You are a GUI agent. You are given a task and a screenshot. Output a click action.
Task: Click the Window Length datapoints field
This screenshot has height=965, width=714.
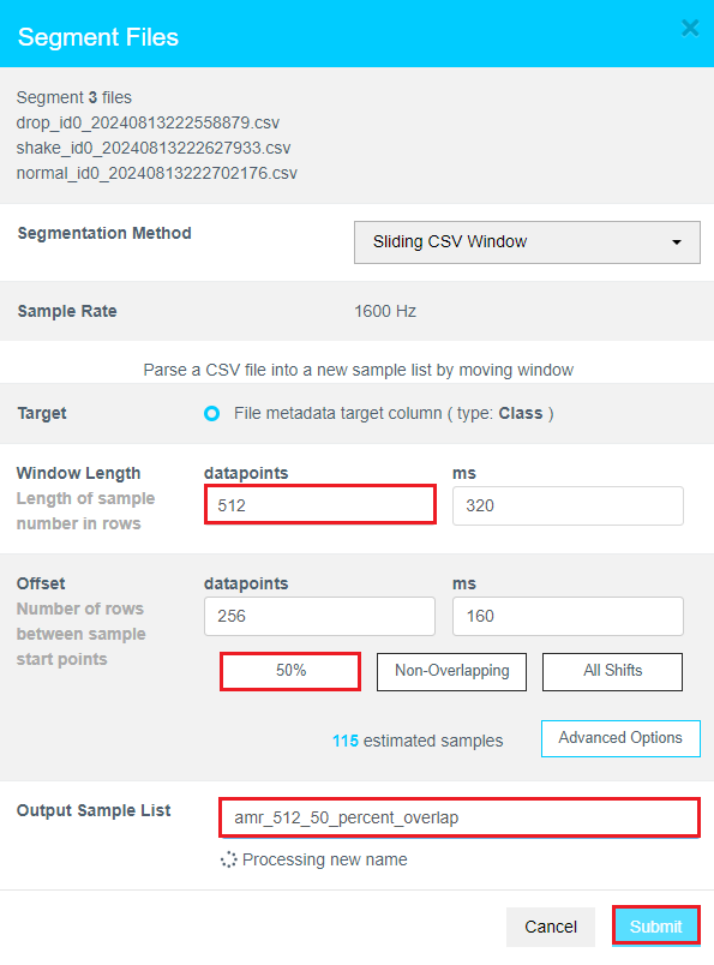[320, 505]
